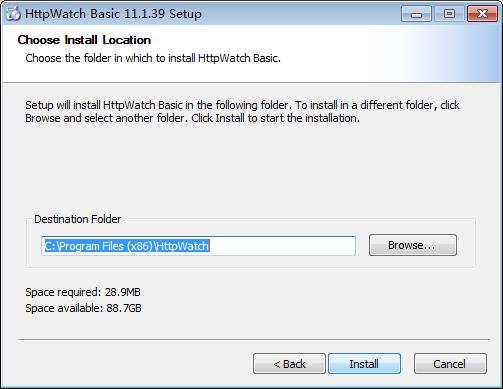This screenshot has height=389, width=503.
Task: Click the "Browse and select another folder" sentence line
Action: [x=192, y=118]
